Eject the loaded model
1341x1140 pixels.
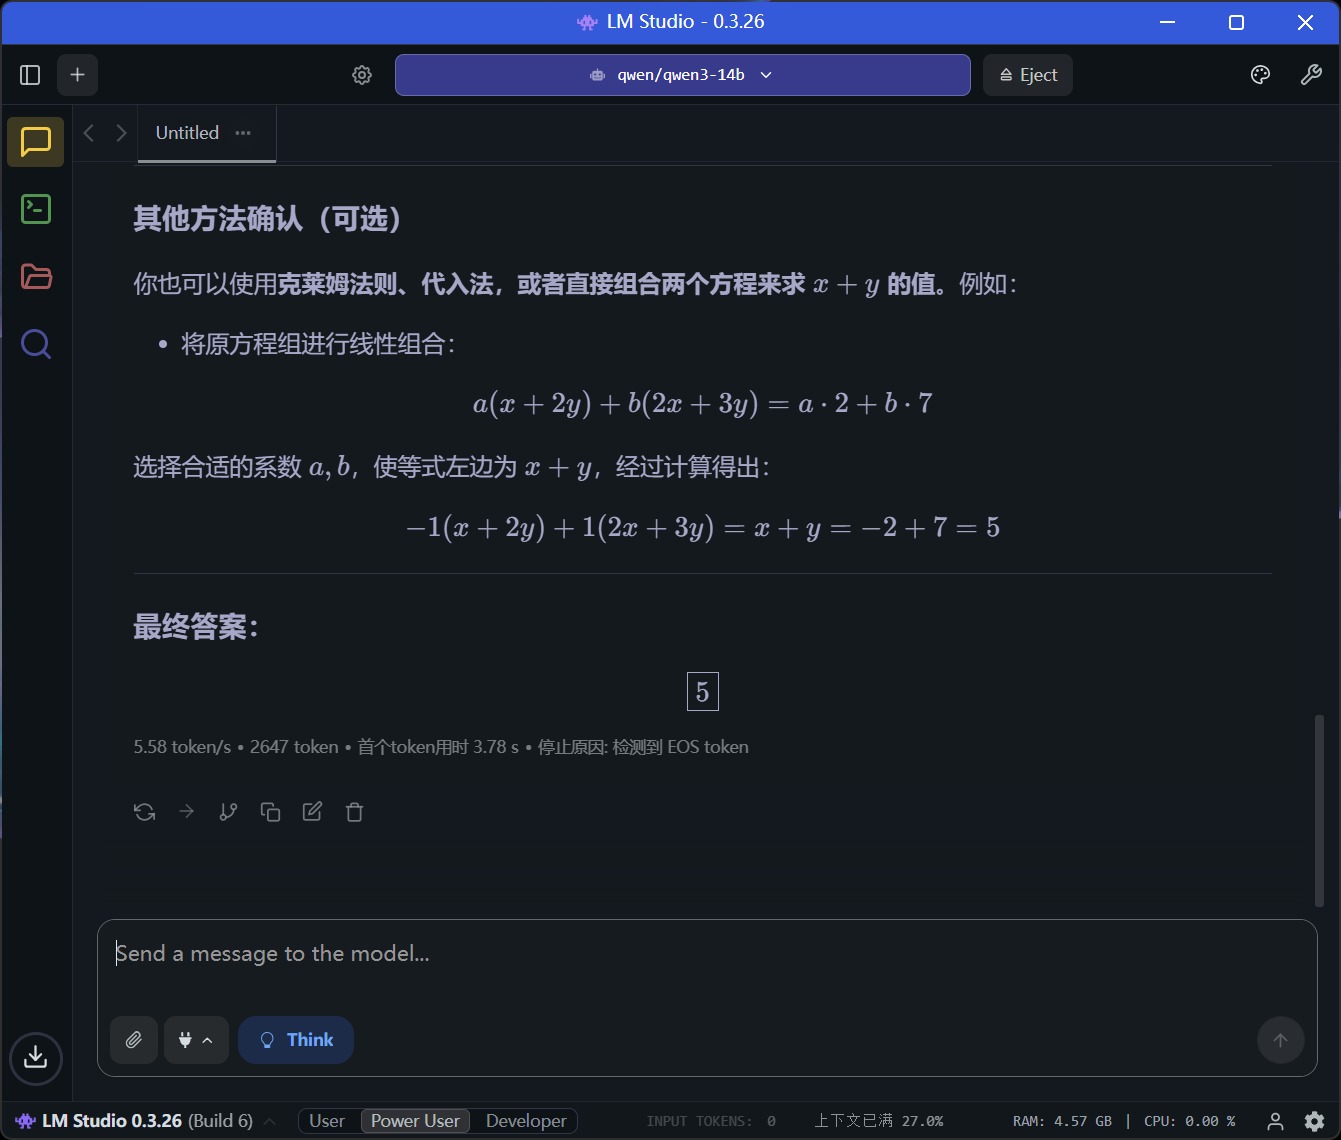[1028, 75]
